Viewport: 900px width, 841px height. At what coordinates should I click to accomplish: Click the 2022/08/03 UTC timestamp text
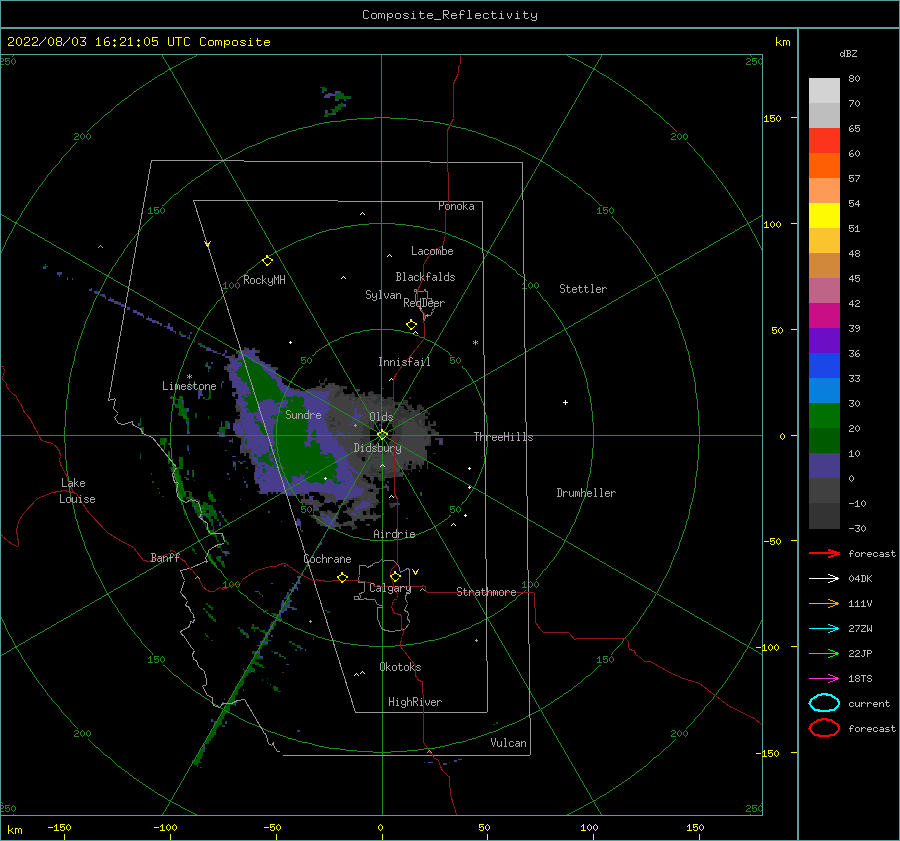tap(138, 42)
